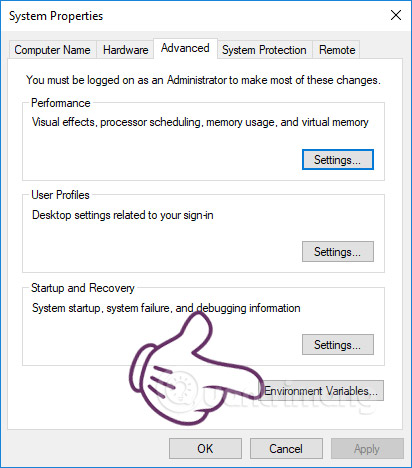
Task: Close the System Properties window
Action: [x=396, y=15]
